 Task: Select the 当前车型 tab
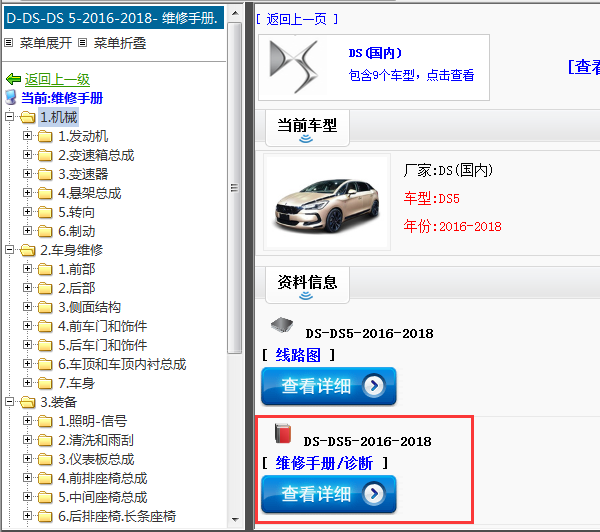click(307, 128)
